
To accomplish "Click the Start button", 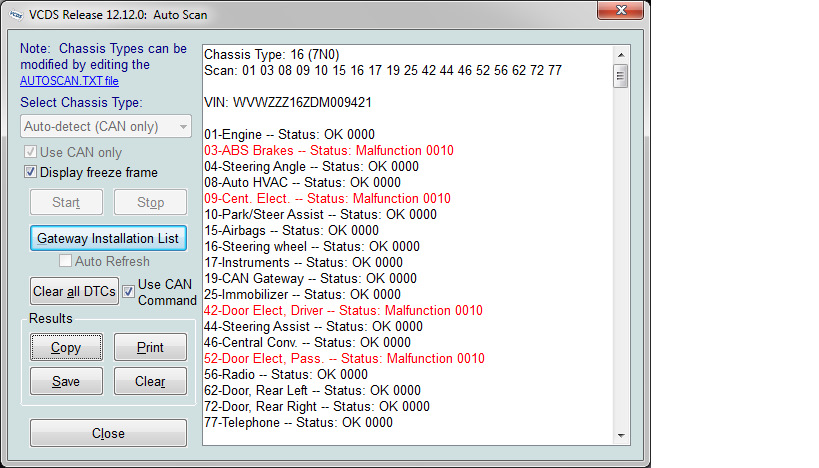I will 66,202.
